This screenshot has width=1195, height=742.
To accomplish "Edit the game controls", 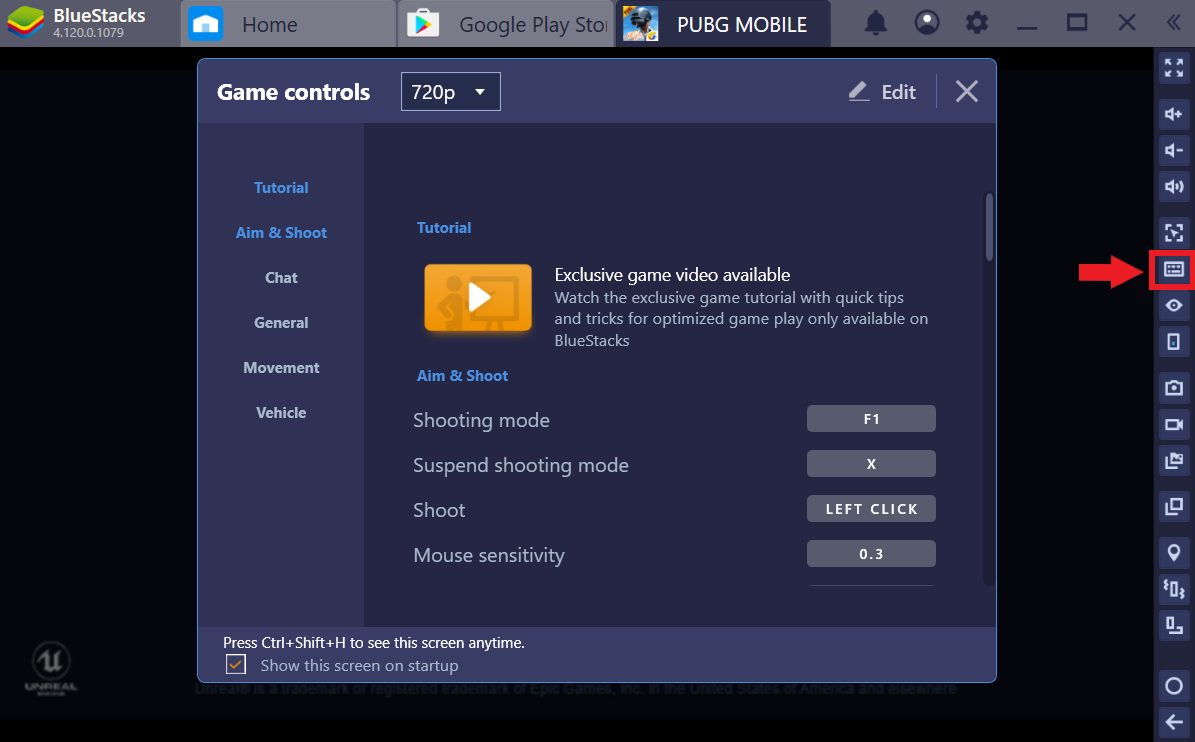I will pos(883,92).
